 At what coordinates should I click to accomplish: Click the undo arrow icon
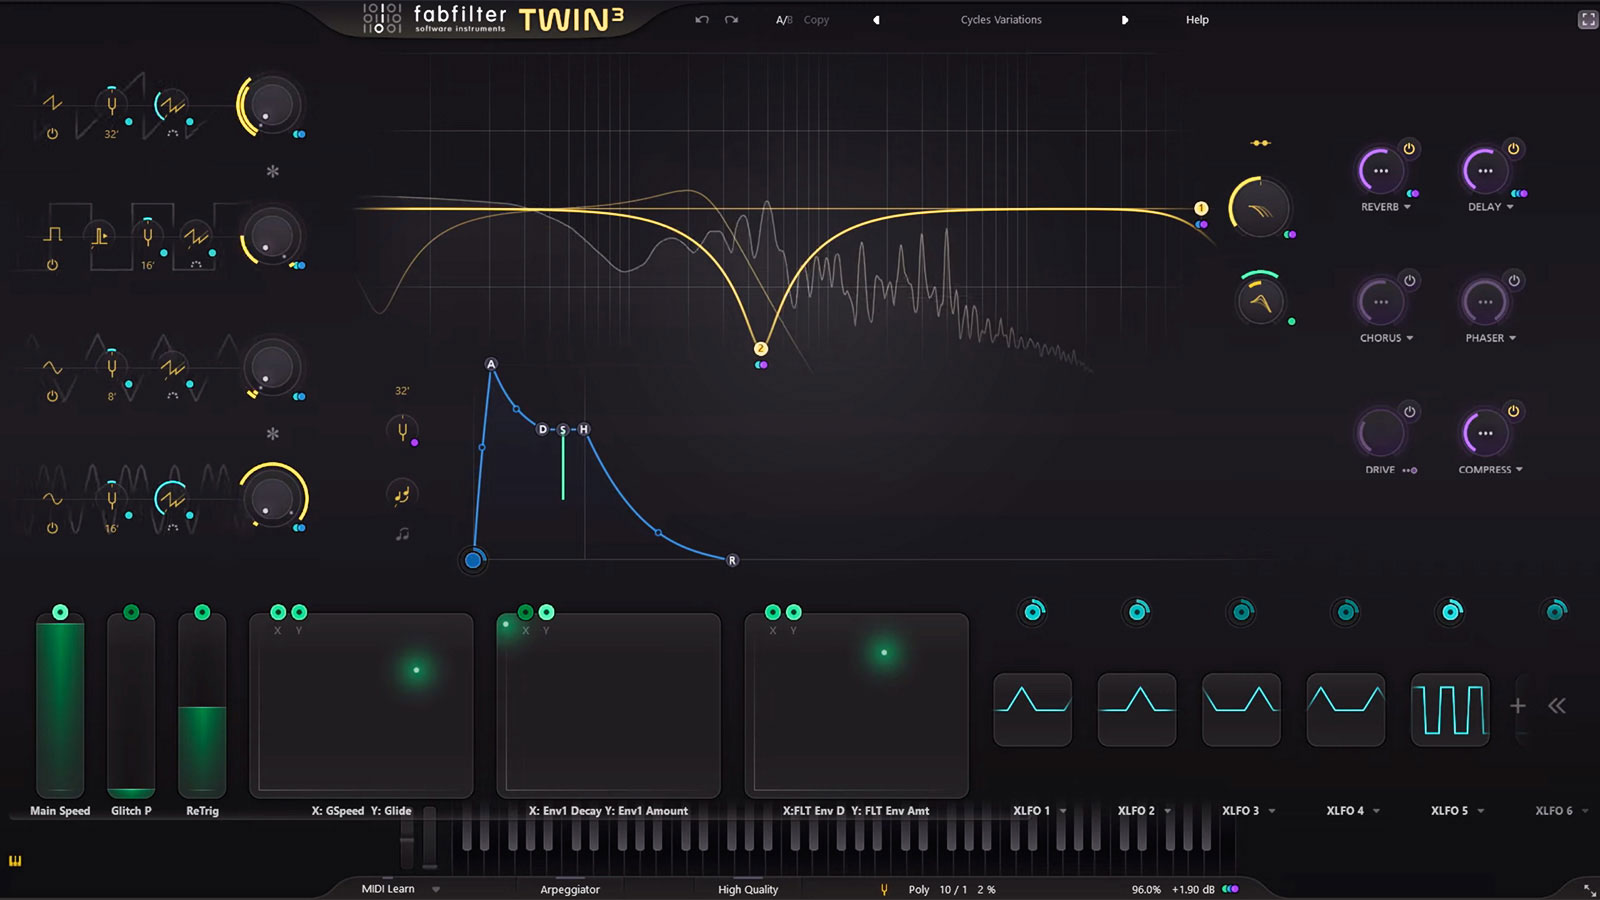point(702,20)
